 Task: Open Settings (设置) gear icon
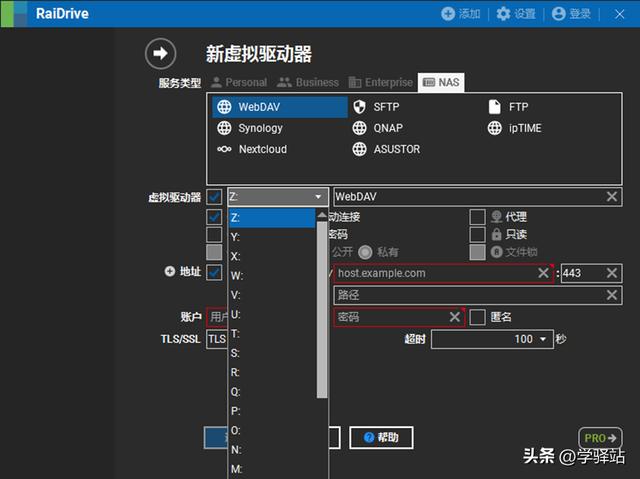[x=503, y=14]
